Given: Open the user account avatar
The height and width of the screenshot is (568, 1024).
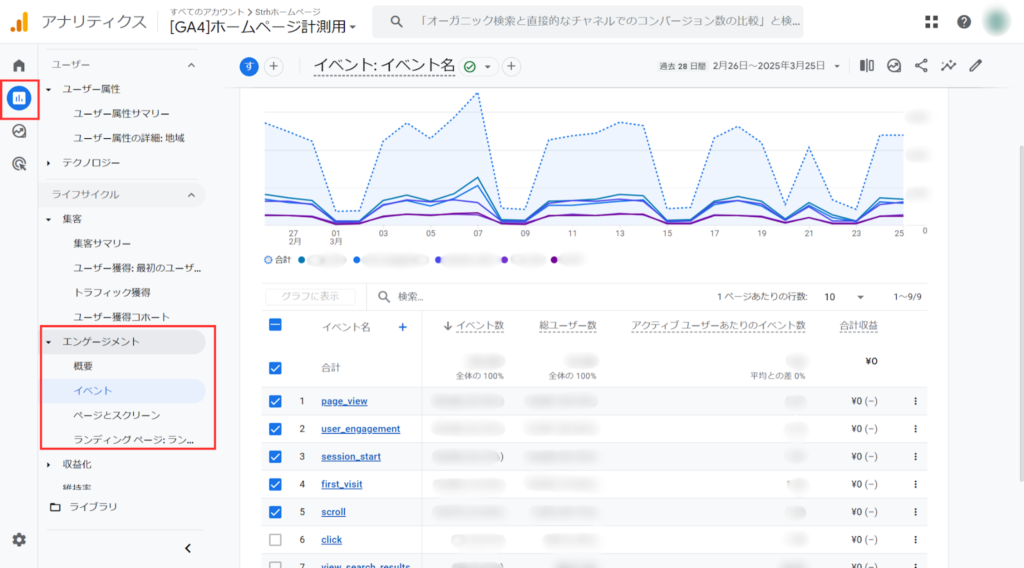Looking at the screenshot, I should [997, 22].
